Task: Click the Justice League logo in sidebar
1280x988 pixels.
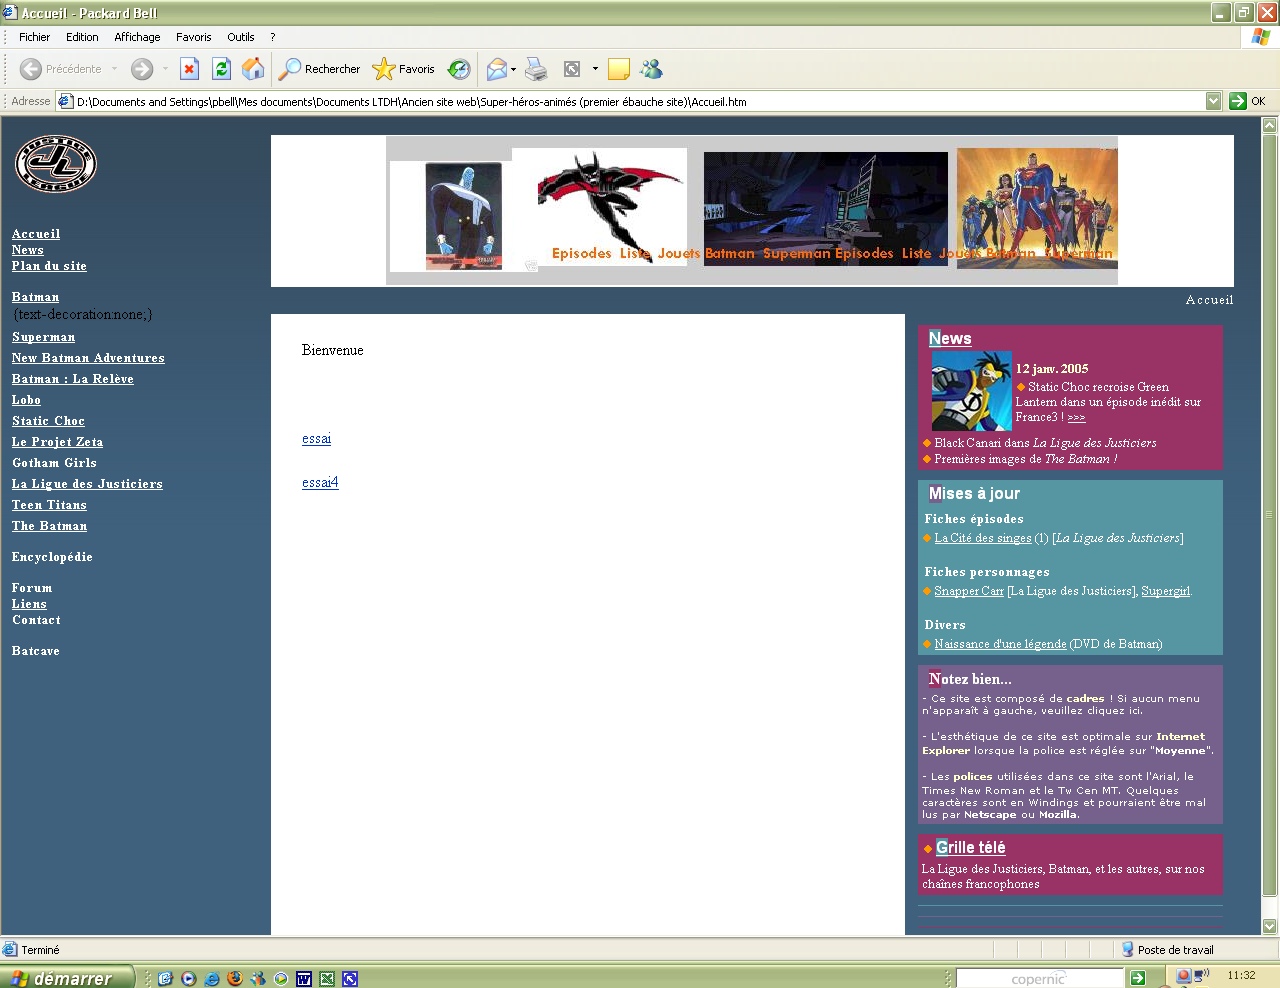Action: 56,164
